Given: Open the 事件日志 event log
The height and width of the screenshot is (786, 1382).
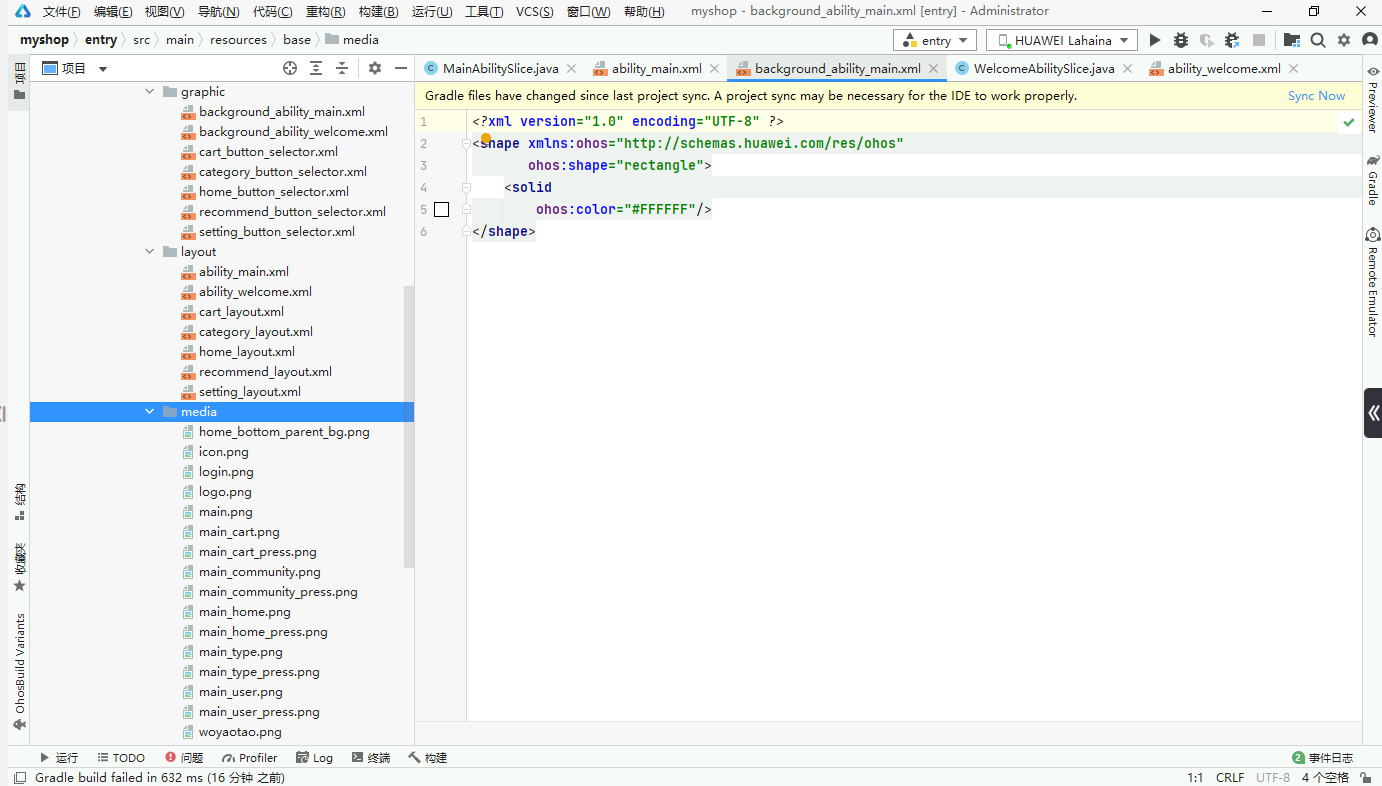Looking at the screenshot, I should point(1323,758).
